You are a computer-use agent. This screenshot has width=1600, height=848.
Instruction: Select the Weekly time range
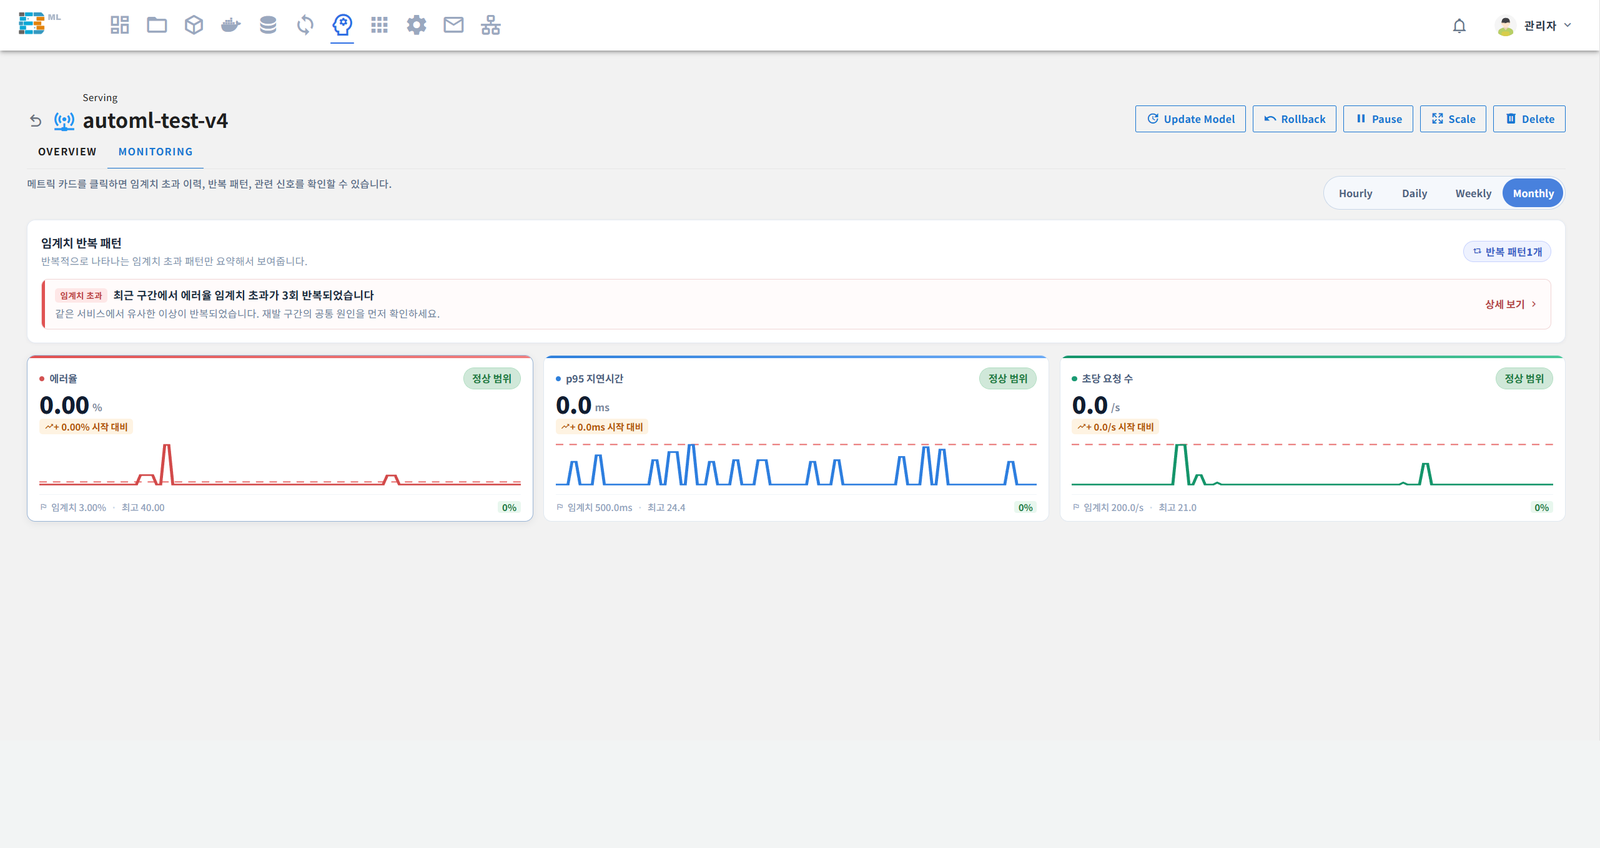point(1473,194)
